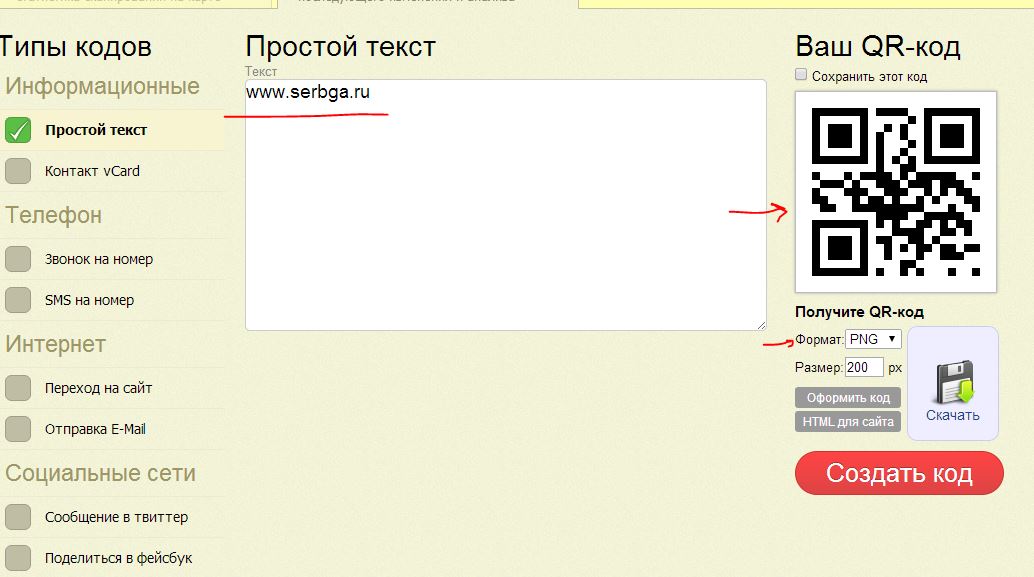Grab the text area resize handle
This screenshot has width=1034, height=577.
[761, 325]
